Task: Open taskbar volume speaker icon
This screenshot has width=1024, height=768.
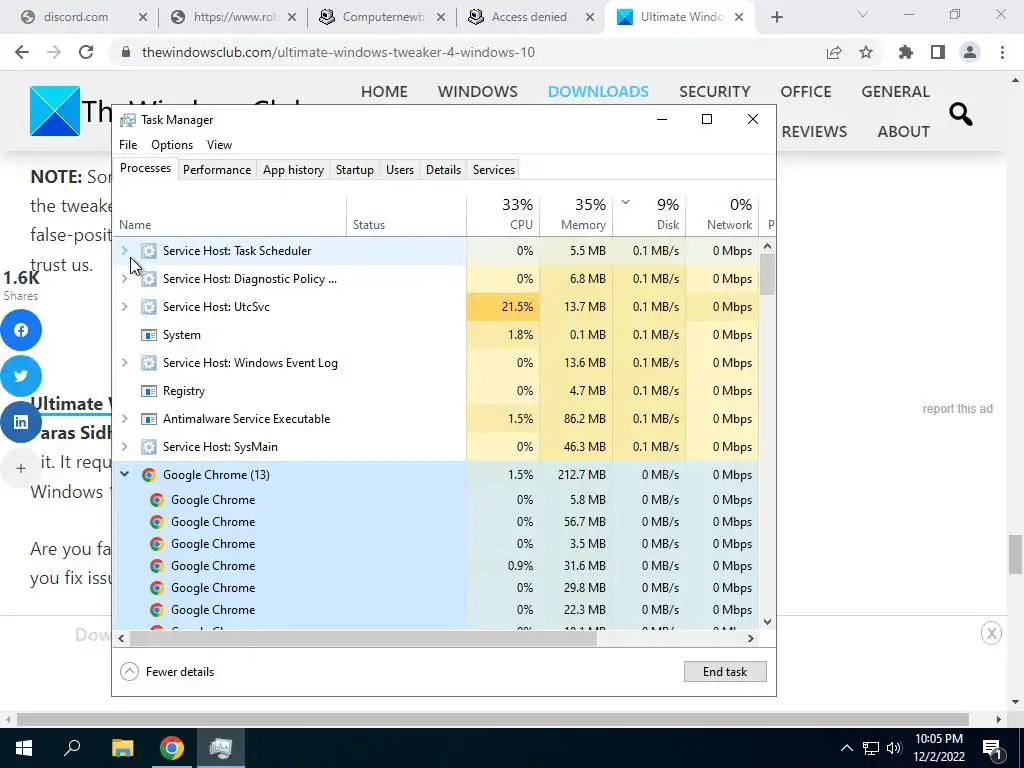Action: 894,748
